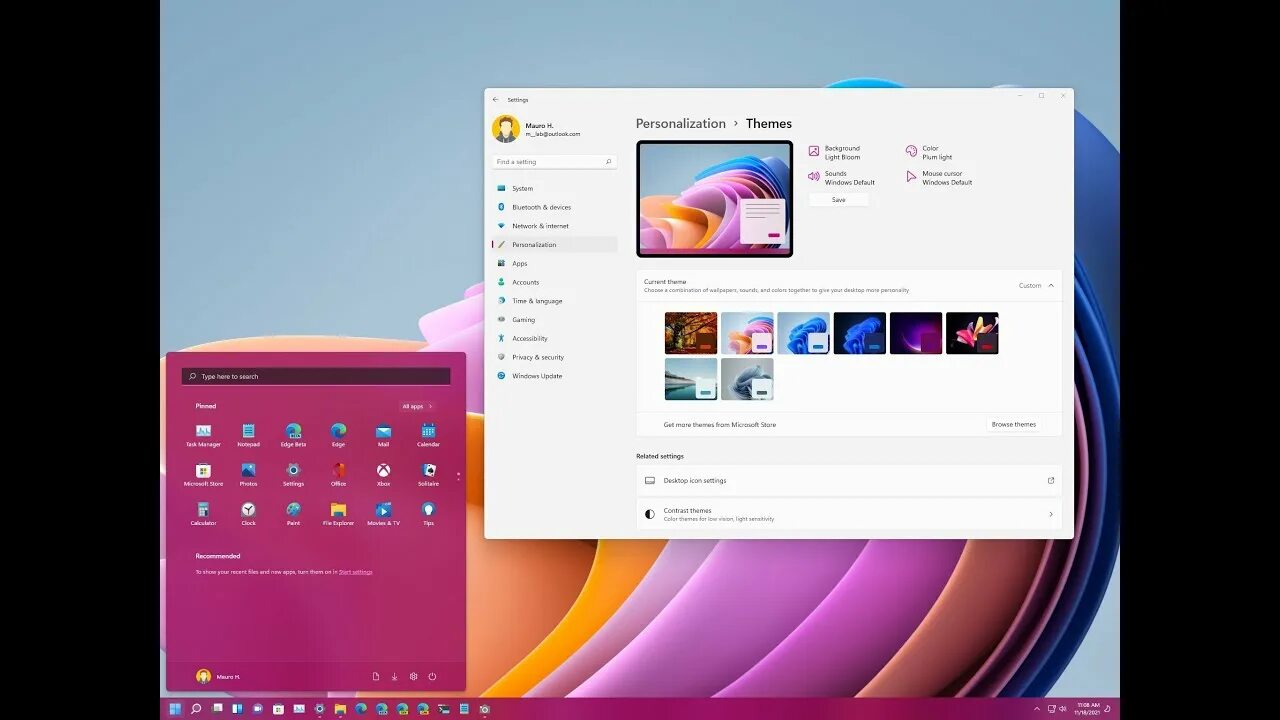Image resolution: width=1280 pixels, height=720 pixels.
Task: Select the dark colorful flower theme thumbnail
Action: pyautogui.click(x=972, y=333)
